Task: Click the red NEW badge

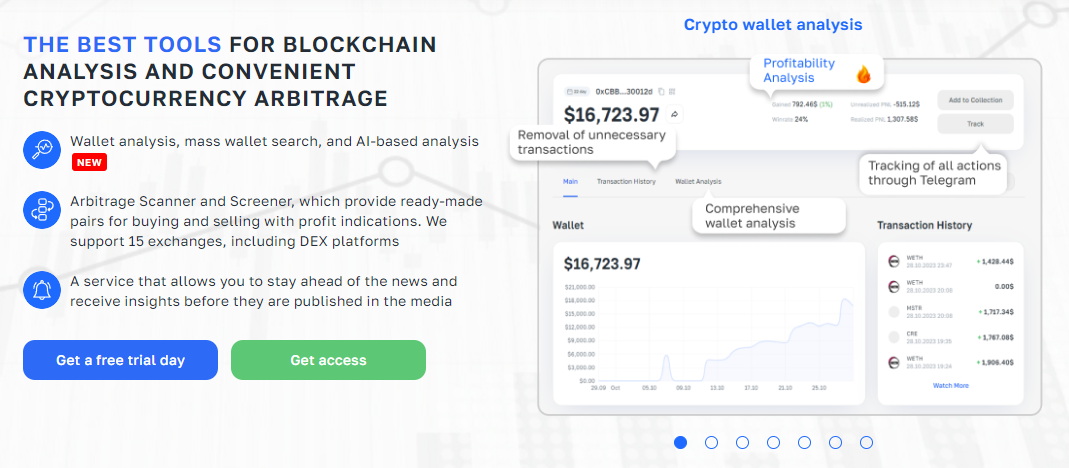Action: coord(89,162)
